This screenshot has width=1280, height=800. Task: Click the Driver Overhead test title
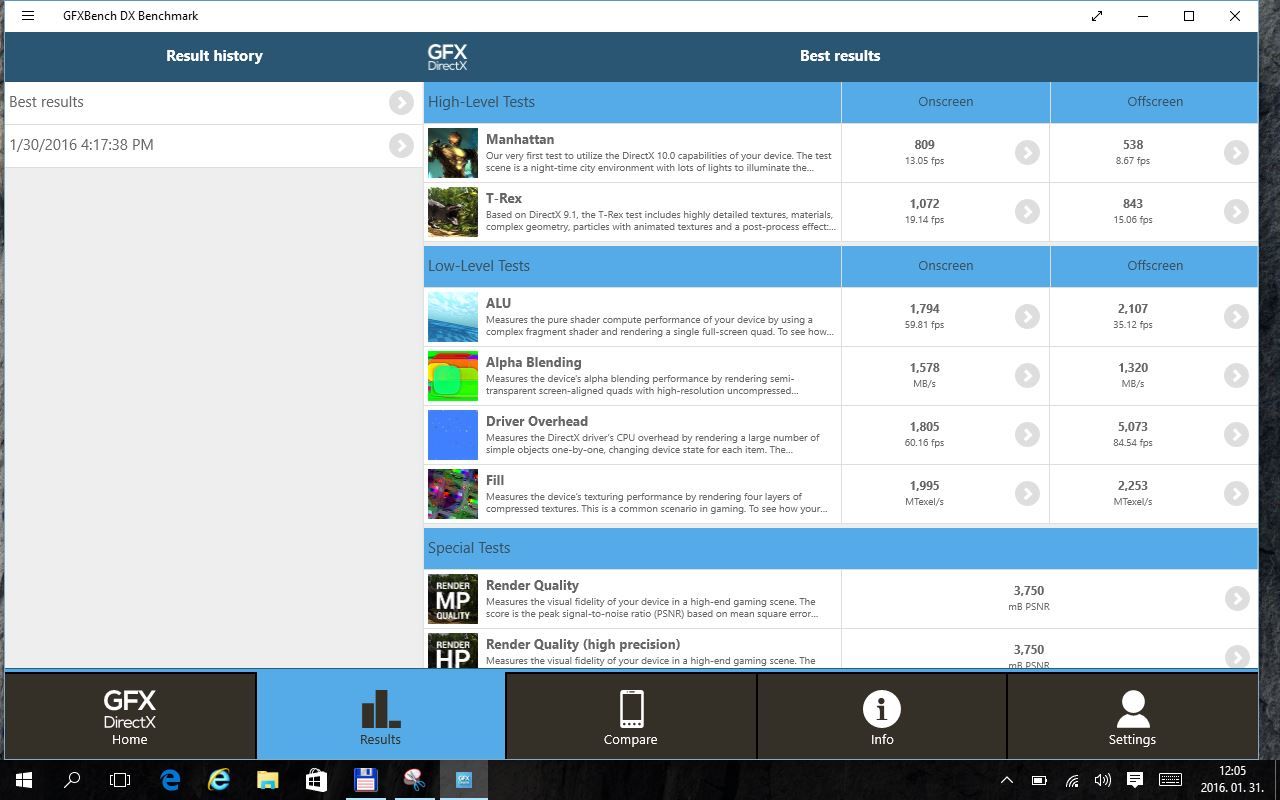pyautogui.click(x=537, y=421)
